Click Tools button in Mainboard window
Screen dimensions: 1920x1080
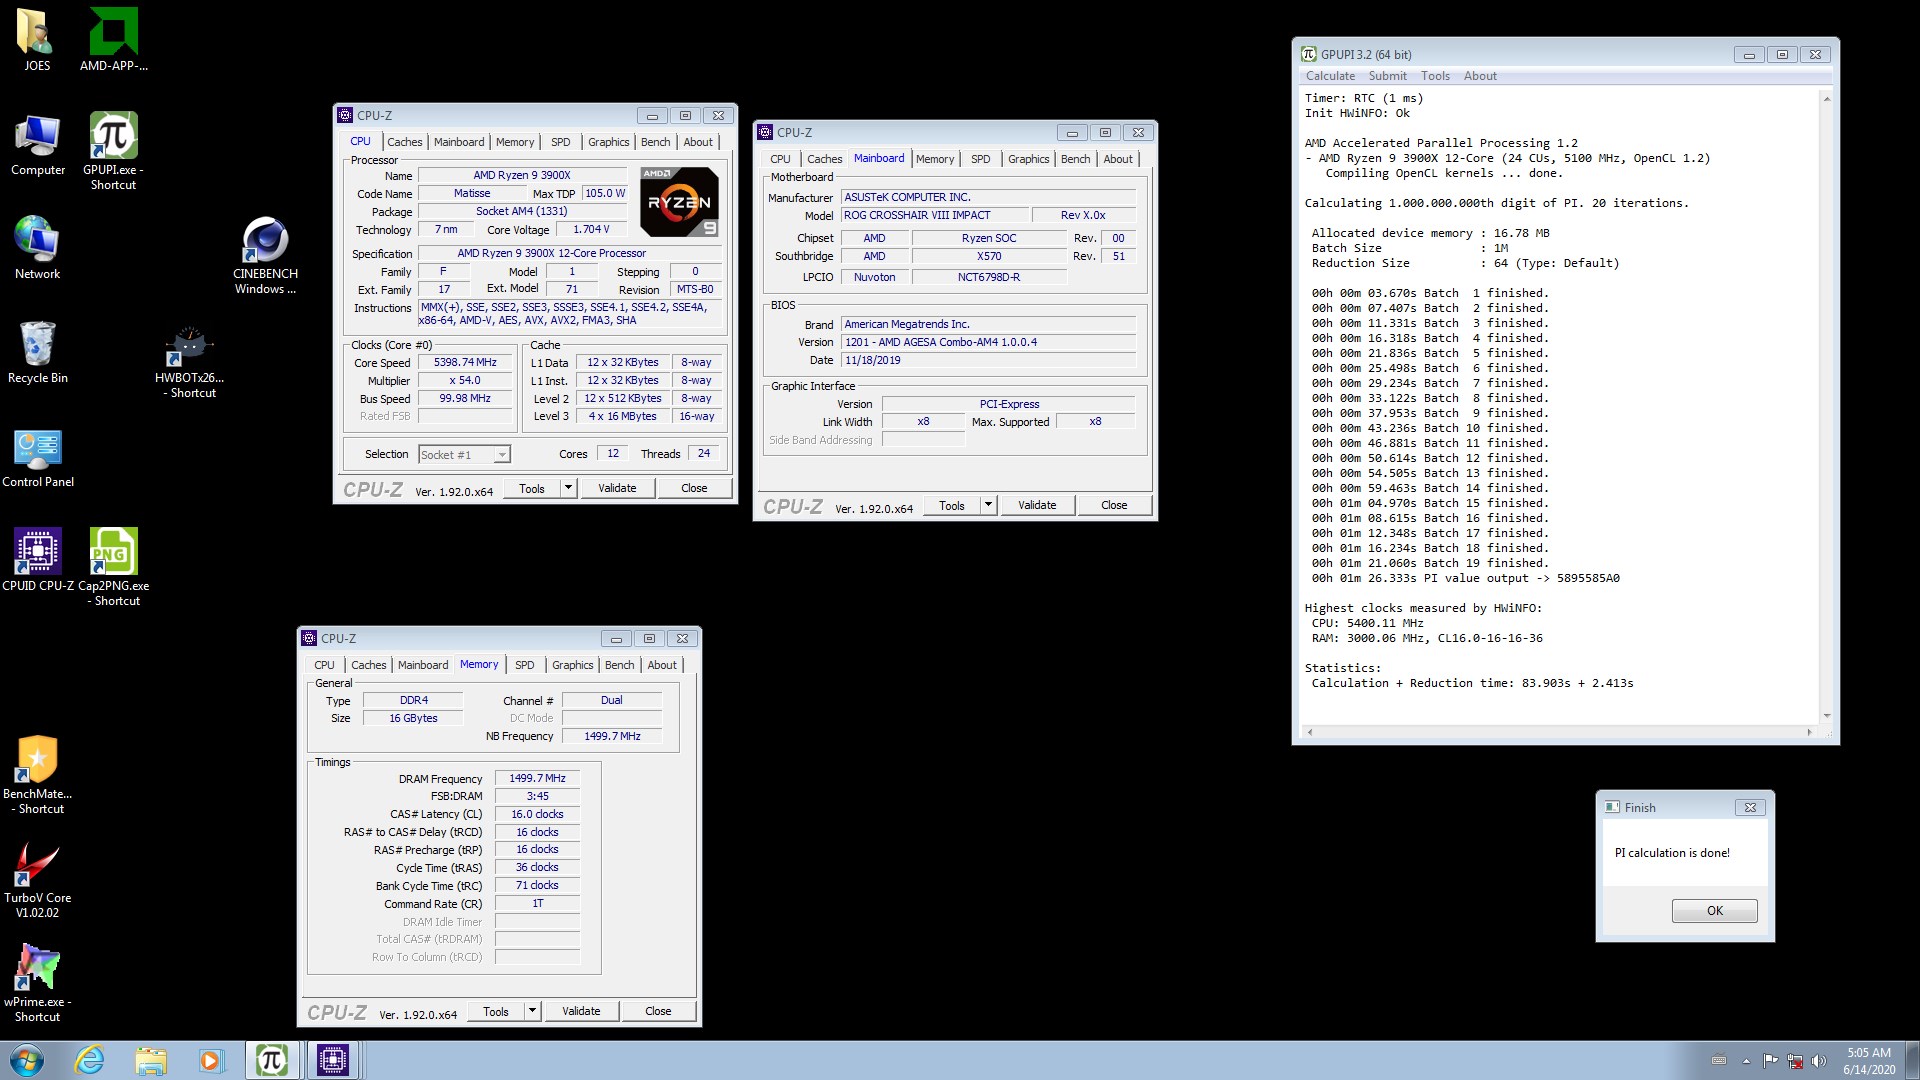pyautogui.click(x=952, y=505)
